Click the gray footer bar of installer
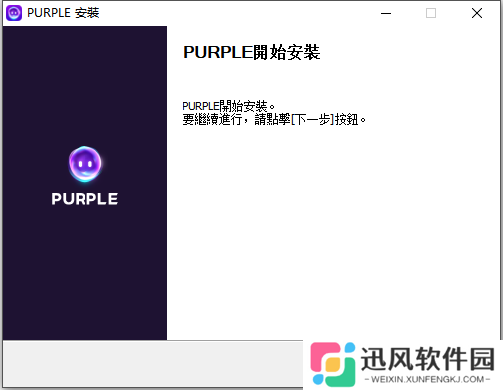Viewport: 503px width, 390px height. pos(153,364)
